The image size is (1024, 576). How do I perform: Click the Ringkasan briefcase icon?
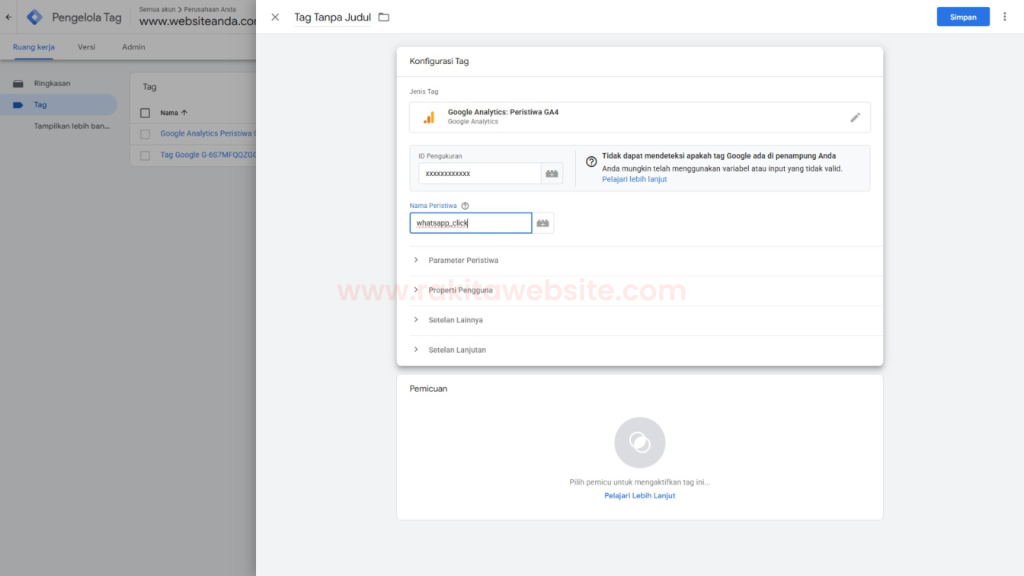tap(18, 84)
